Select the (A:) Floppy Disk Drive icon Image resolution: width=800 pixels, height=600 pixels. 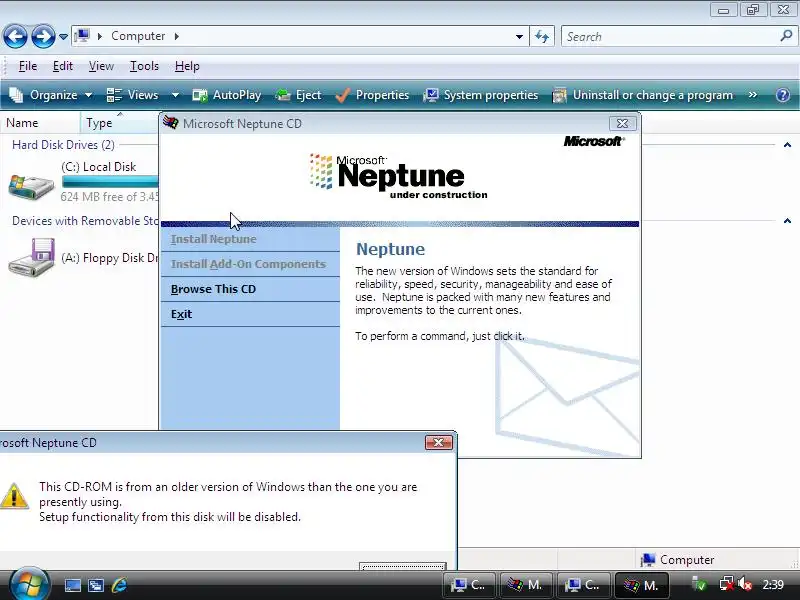point(31,257)
